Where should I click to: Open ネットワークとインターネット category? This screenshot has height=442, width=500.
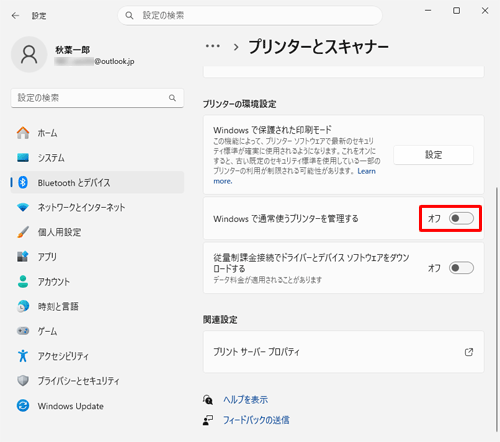[97, 207]
